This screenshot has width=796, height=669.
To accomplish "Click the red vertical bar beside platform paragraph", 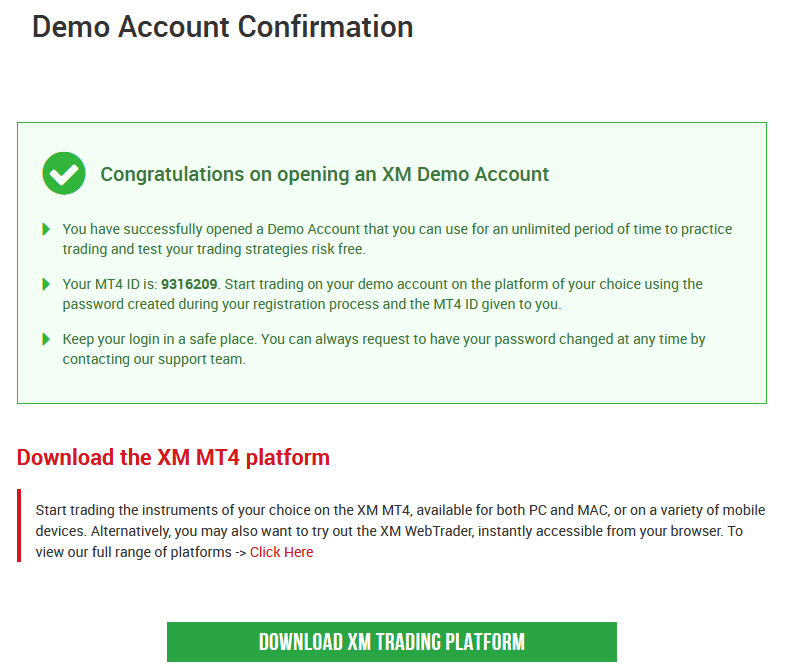I will point(19,526).
